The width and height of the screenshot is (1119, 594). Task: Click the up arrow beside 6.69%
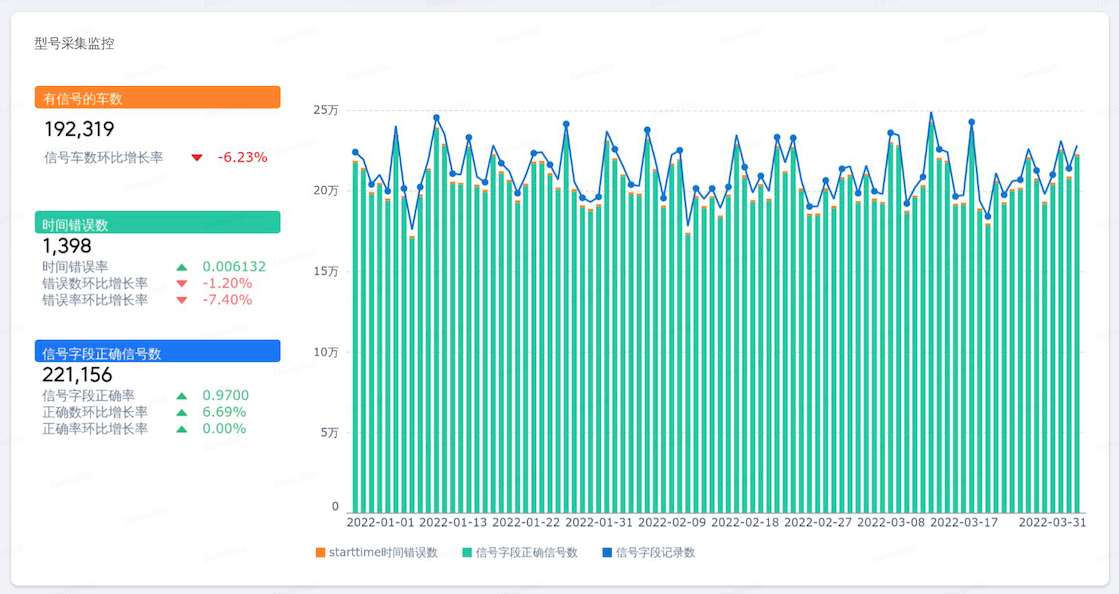click(x=182, y=412)
